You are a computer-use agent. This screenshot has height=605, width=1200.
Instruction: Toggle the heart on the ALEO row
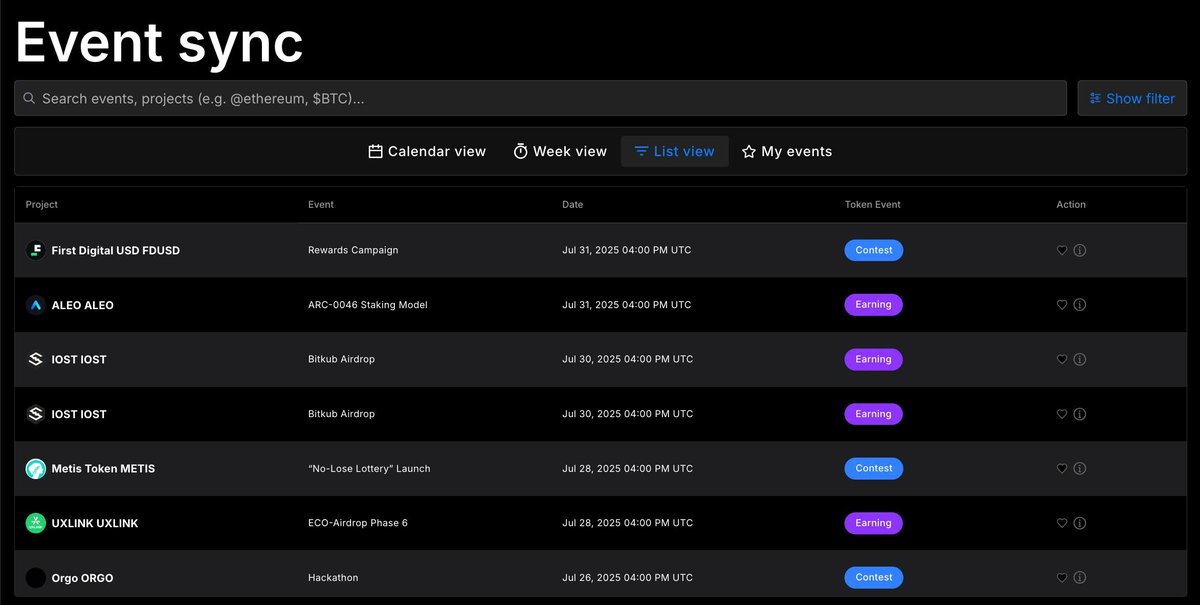1062,305
